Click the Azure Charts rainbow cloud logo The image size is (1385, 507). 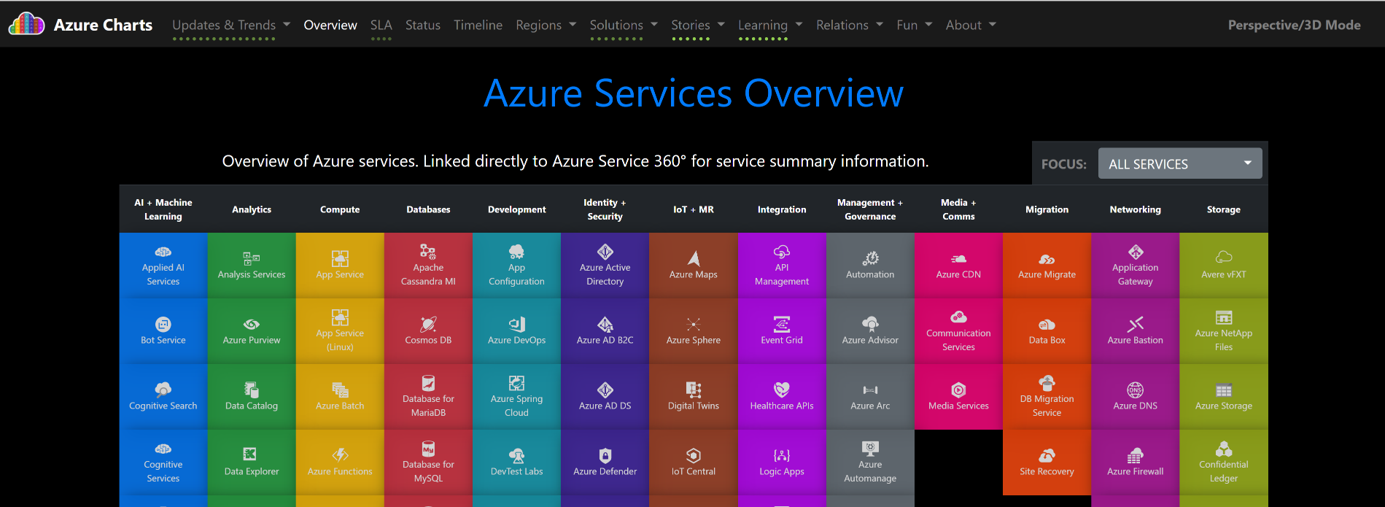(26, 24)
